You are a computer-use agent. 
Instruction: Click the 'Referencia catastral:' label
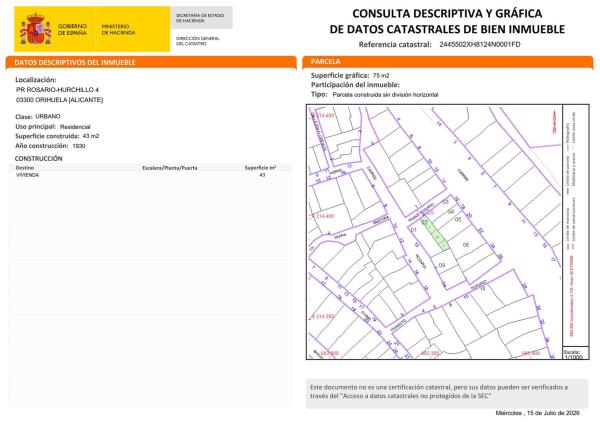click(395, 44)
